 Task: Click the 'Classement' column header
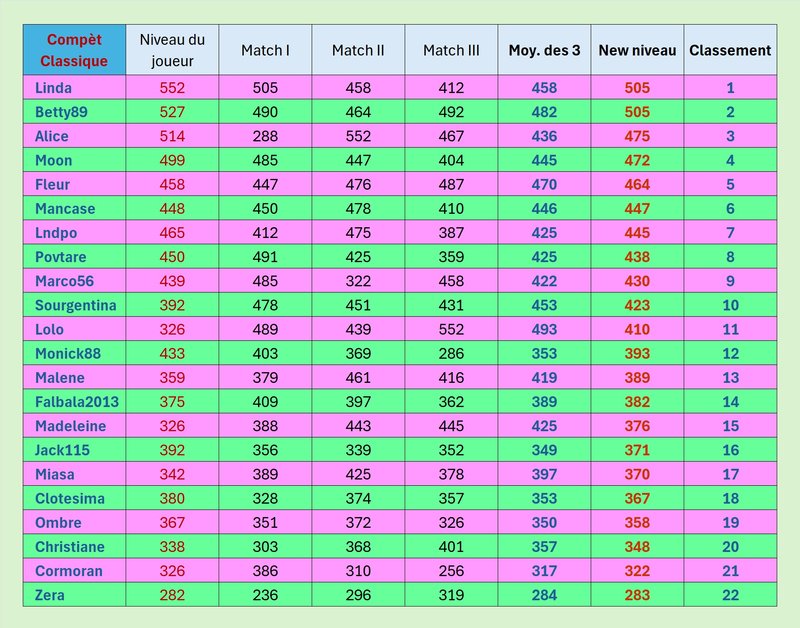point(730,50)
